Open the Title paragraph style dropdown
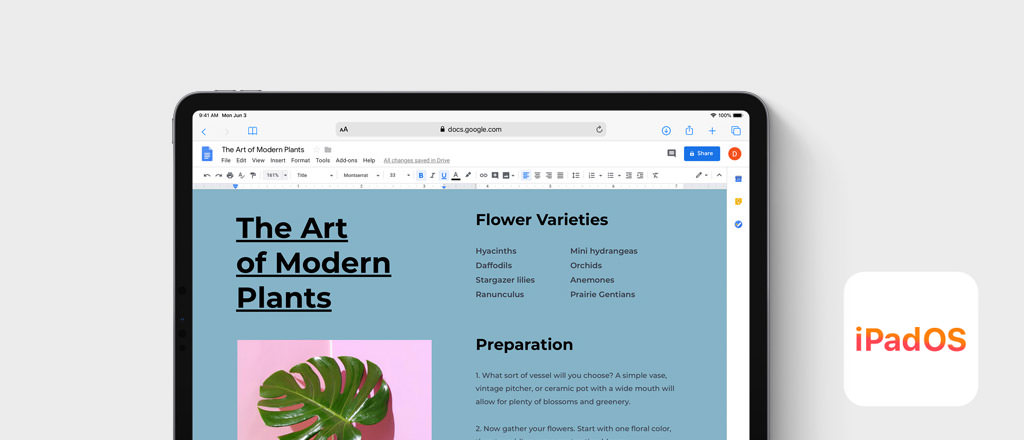 coord(315,175)
